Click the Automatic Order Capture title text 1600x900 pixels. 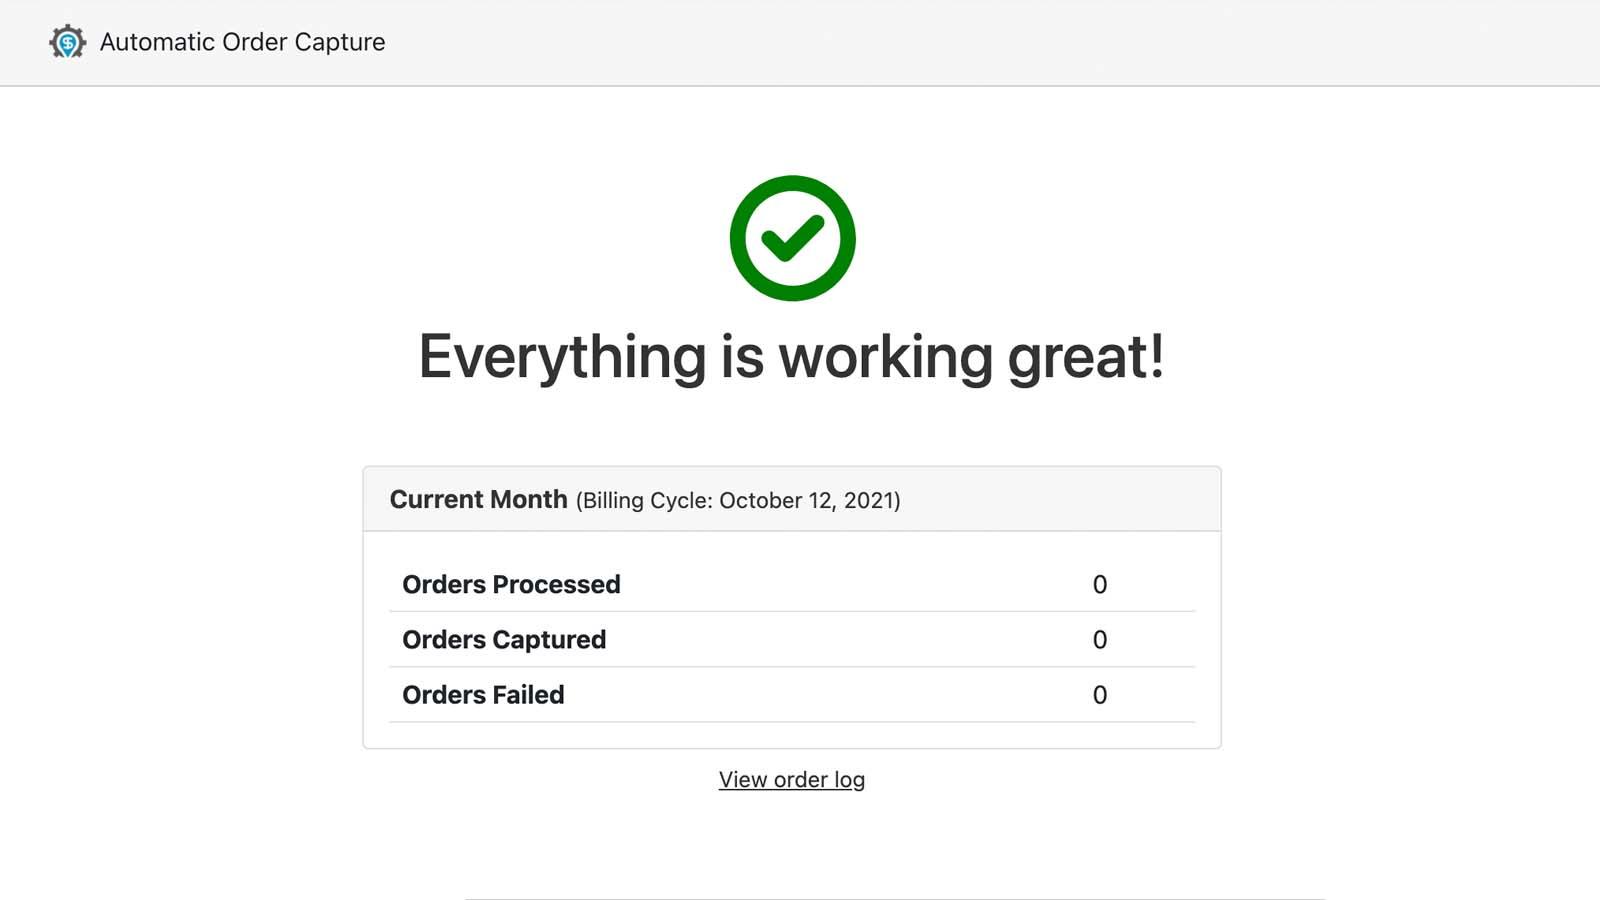pos(241,42)
